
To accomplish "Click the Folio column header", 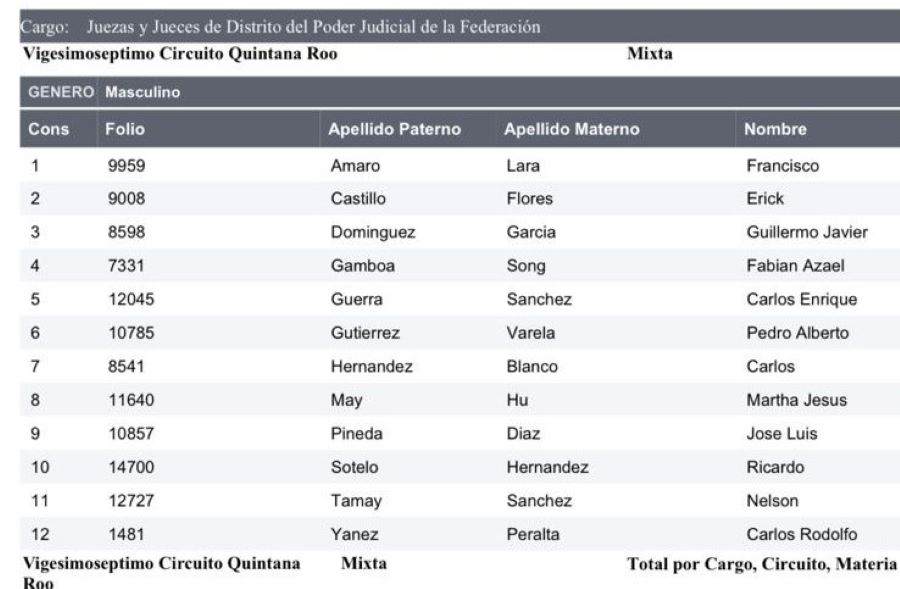I will tap(125, 129).
